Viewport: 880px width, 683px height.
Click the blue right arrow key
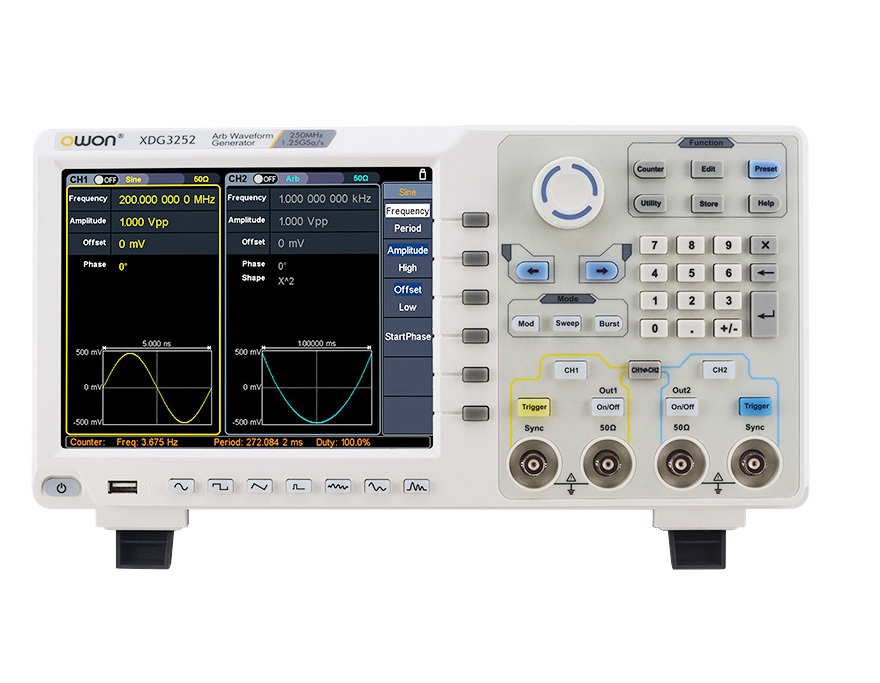[601, 272]
